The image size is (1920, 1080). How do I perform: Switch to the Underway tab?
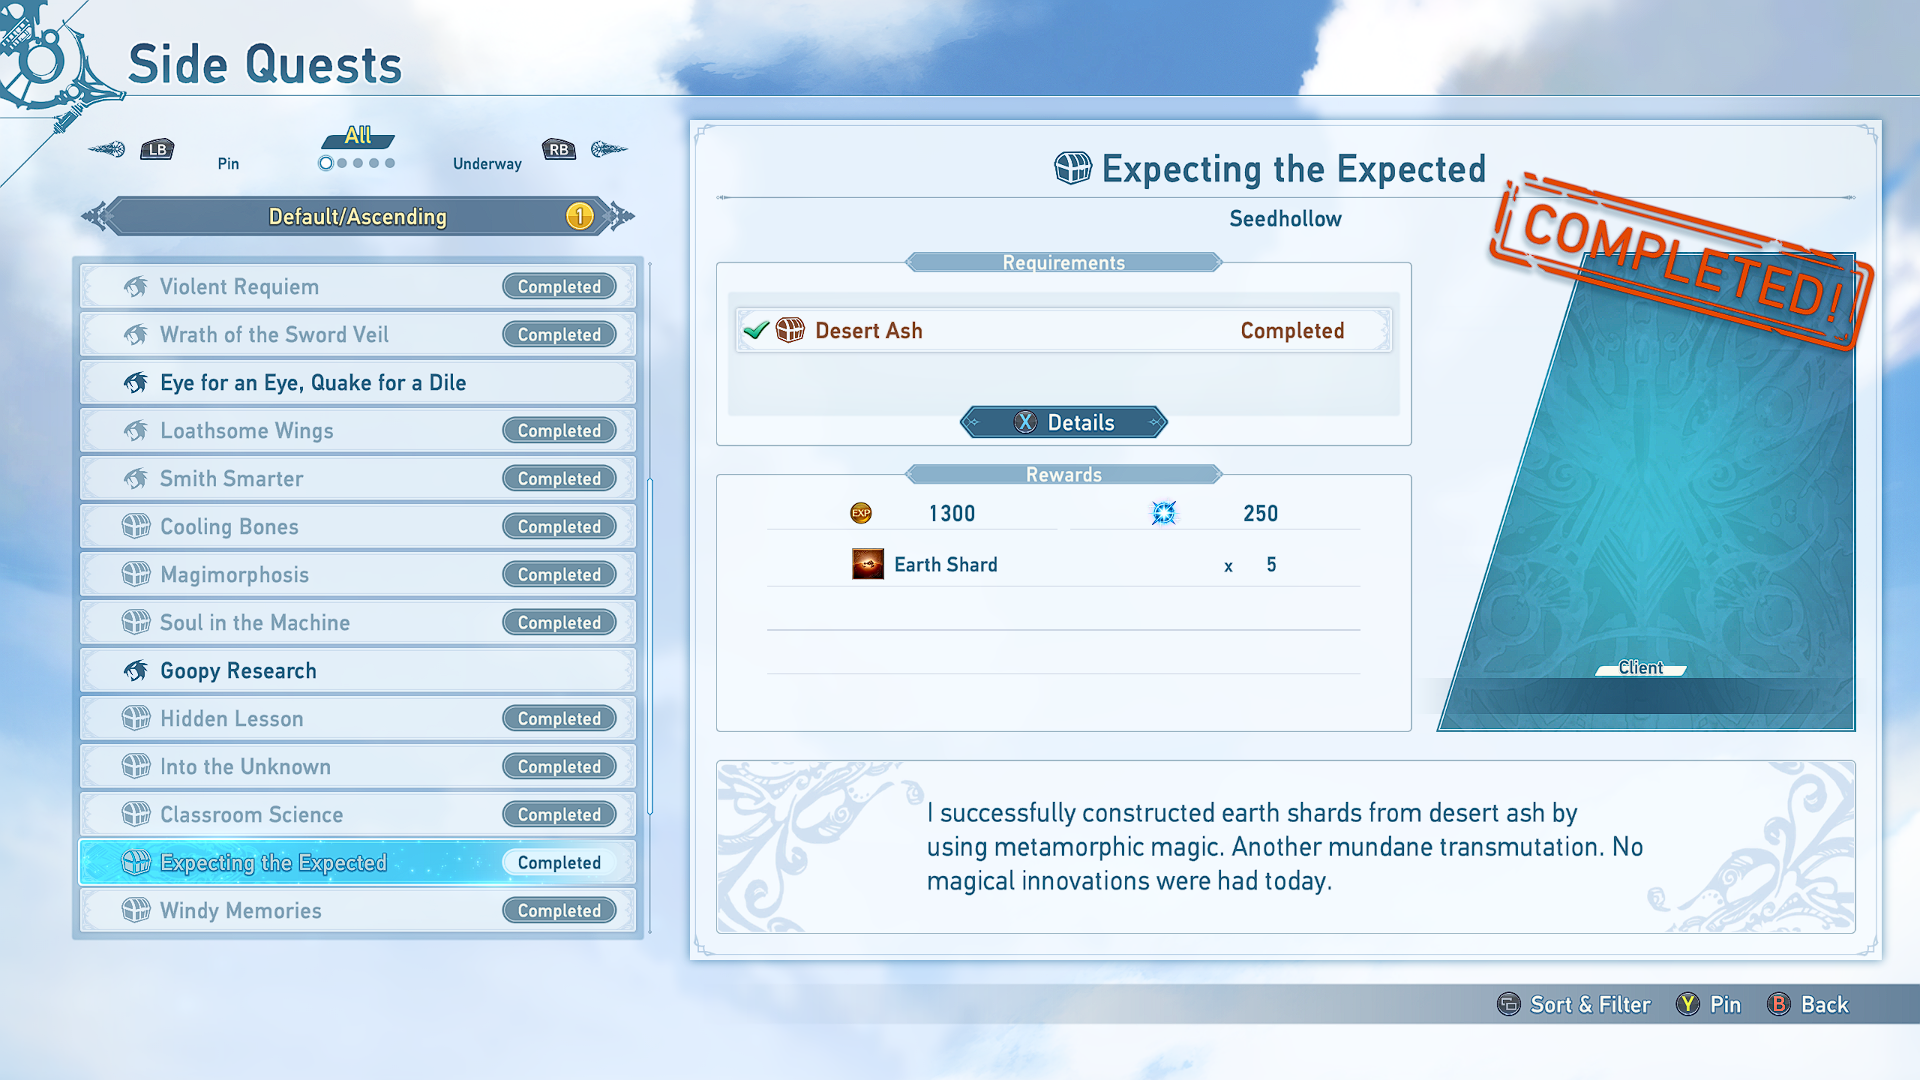(487, 163)
